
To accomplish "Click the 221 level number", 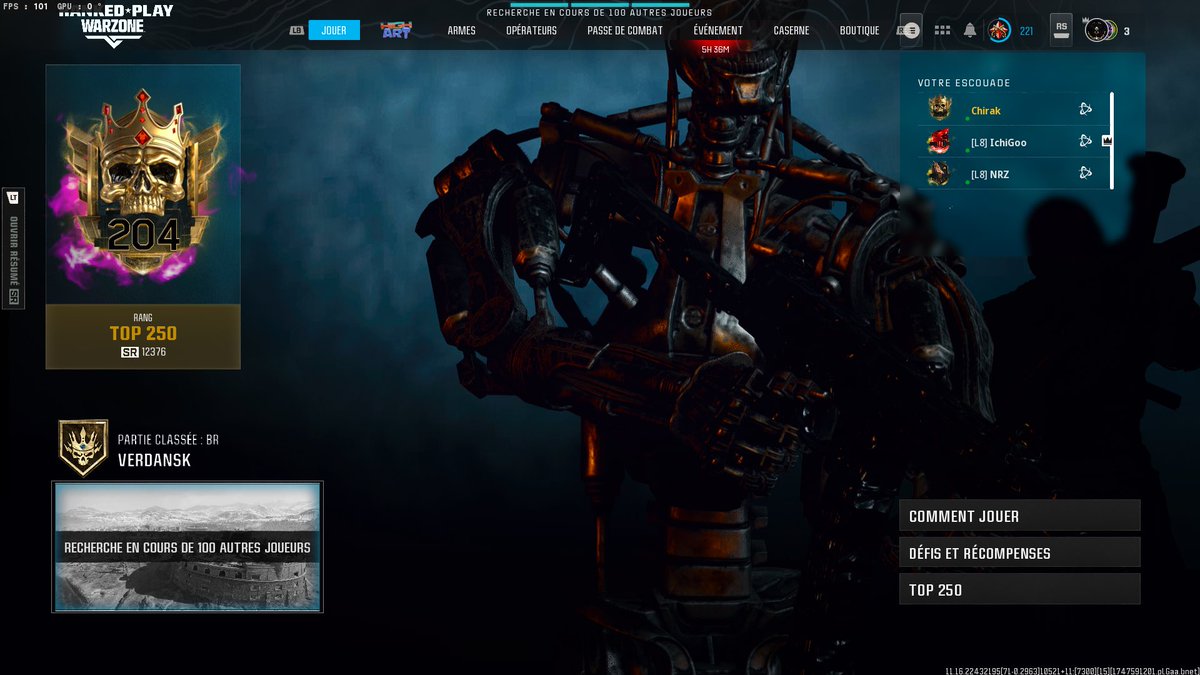I will click(x=1026, y=31).
